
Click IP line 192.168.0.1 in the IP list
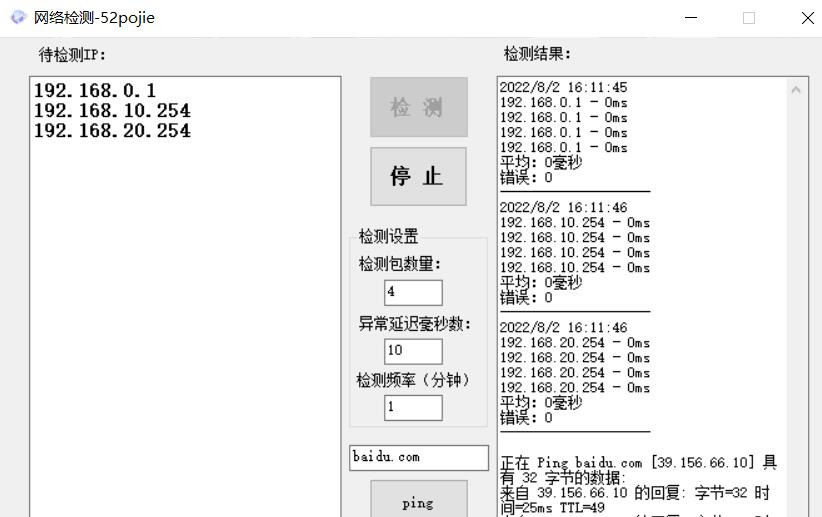[95, 91]
